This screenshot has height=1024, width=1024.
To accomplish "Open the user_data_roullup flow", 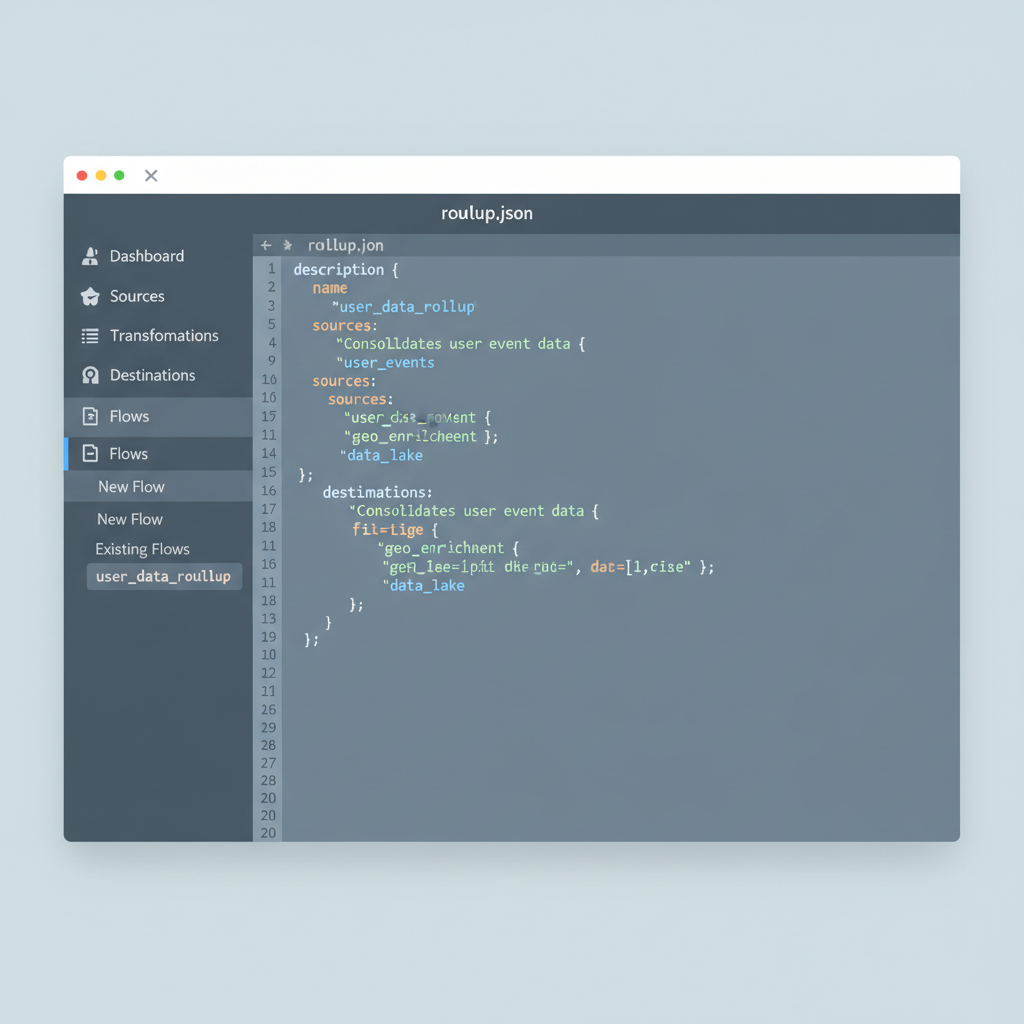I will (x=163, y=576).
